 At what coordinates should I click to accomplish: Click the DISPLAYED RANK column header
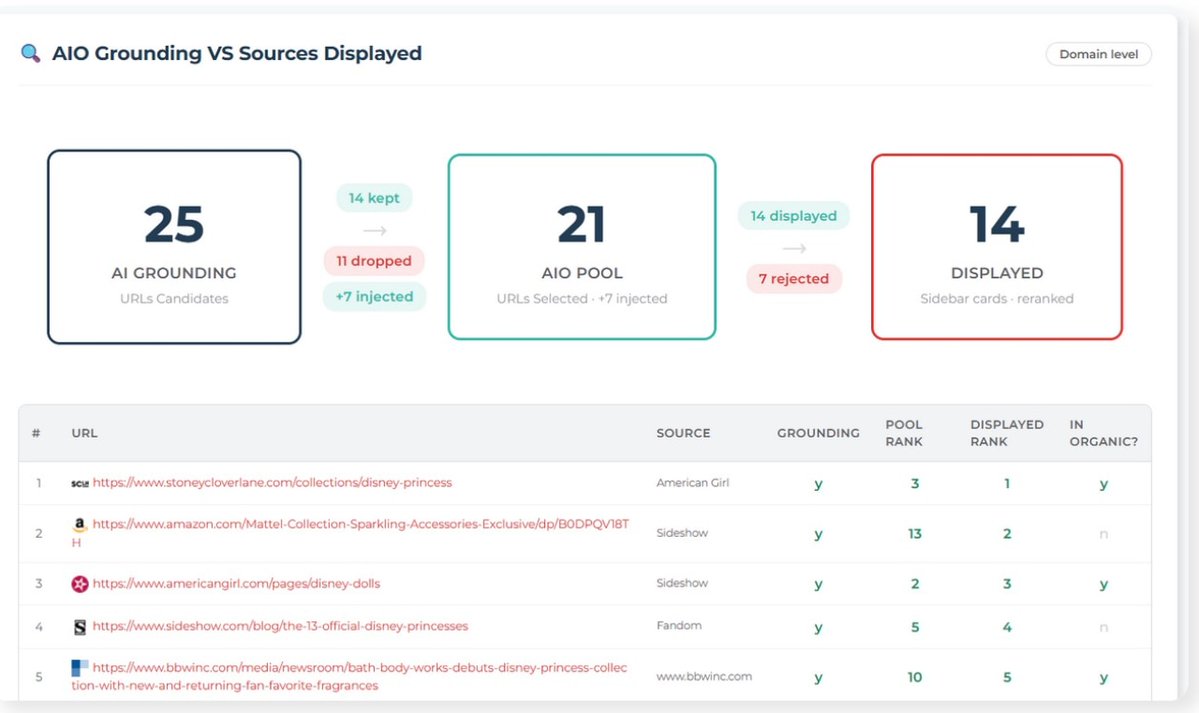pos(1006,433)
